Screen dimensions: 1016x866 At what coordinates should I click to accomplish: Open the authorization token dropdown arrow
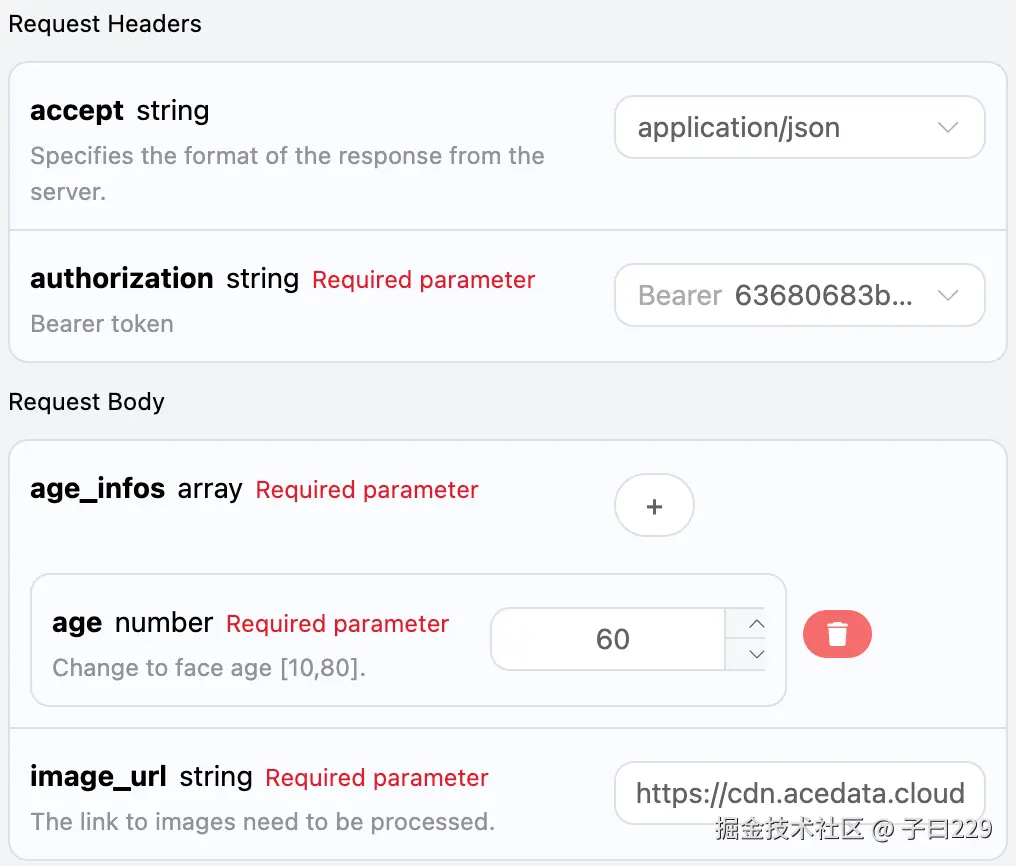point(947,295)
